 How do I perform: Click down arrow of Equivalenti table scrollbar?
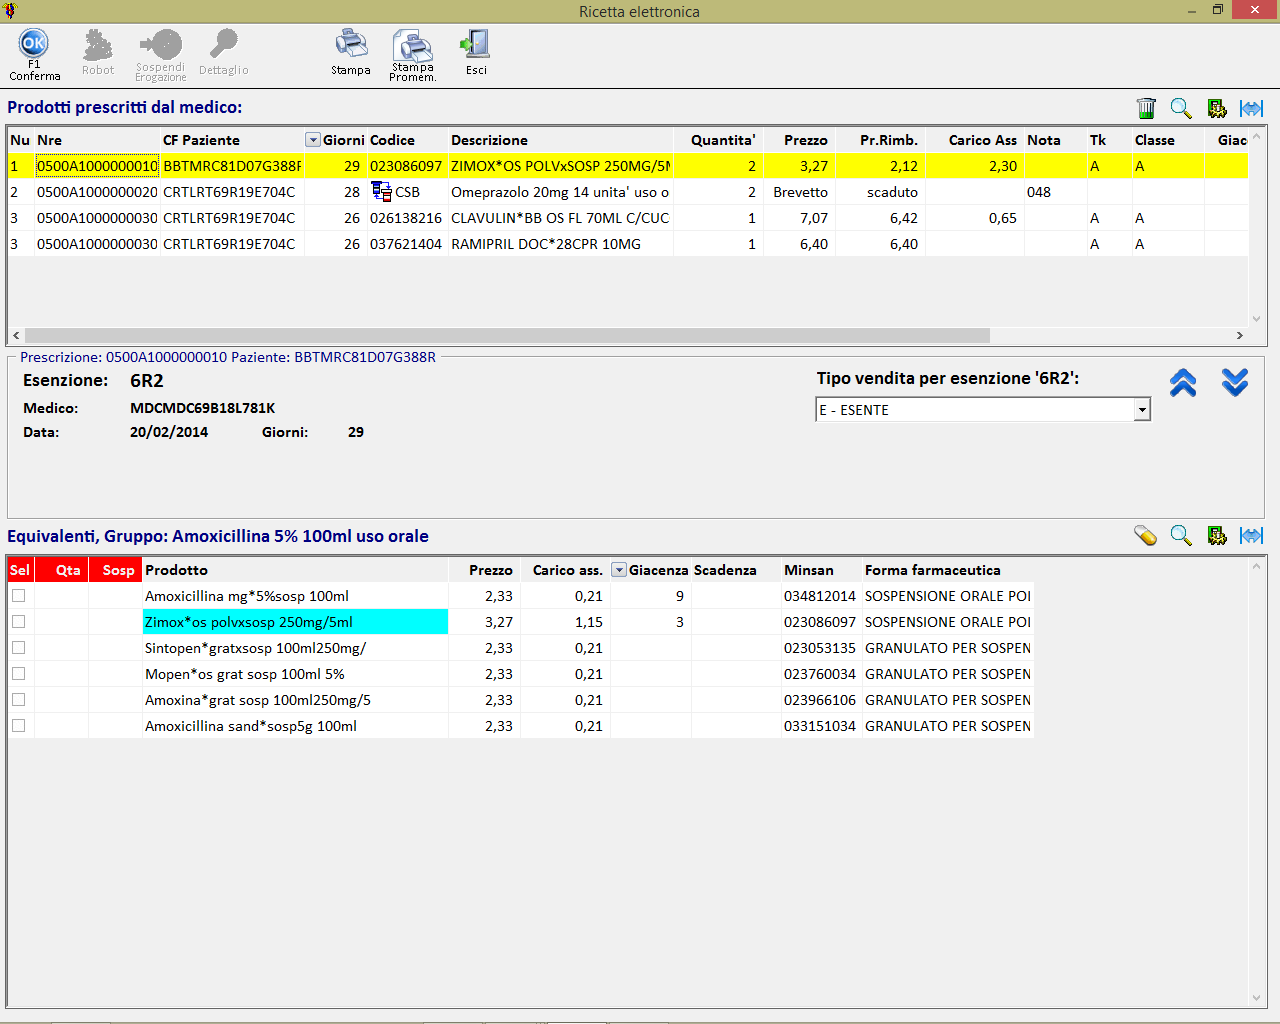point(1257,998)
